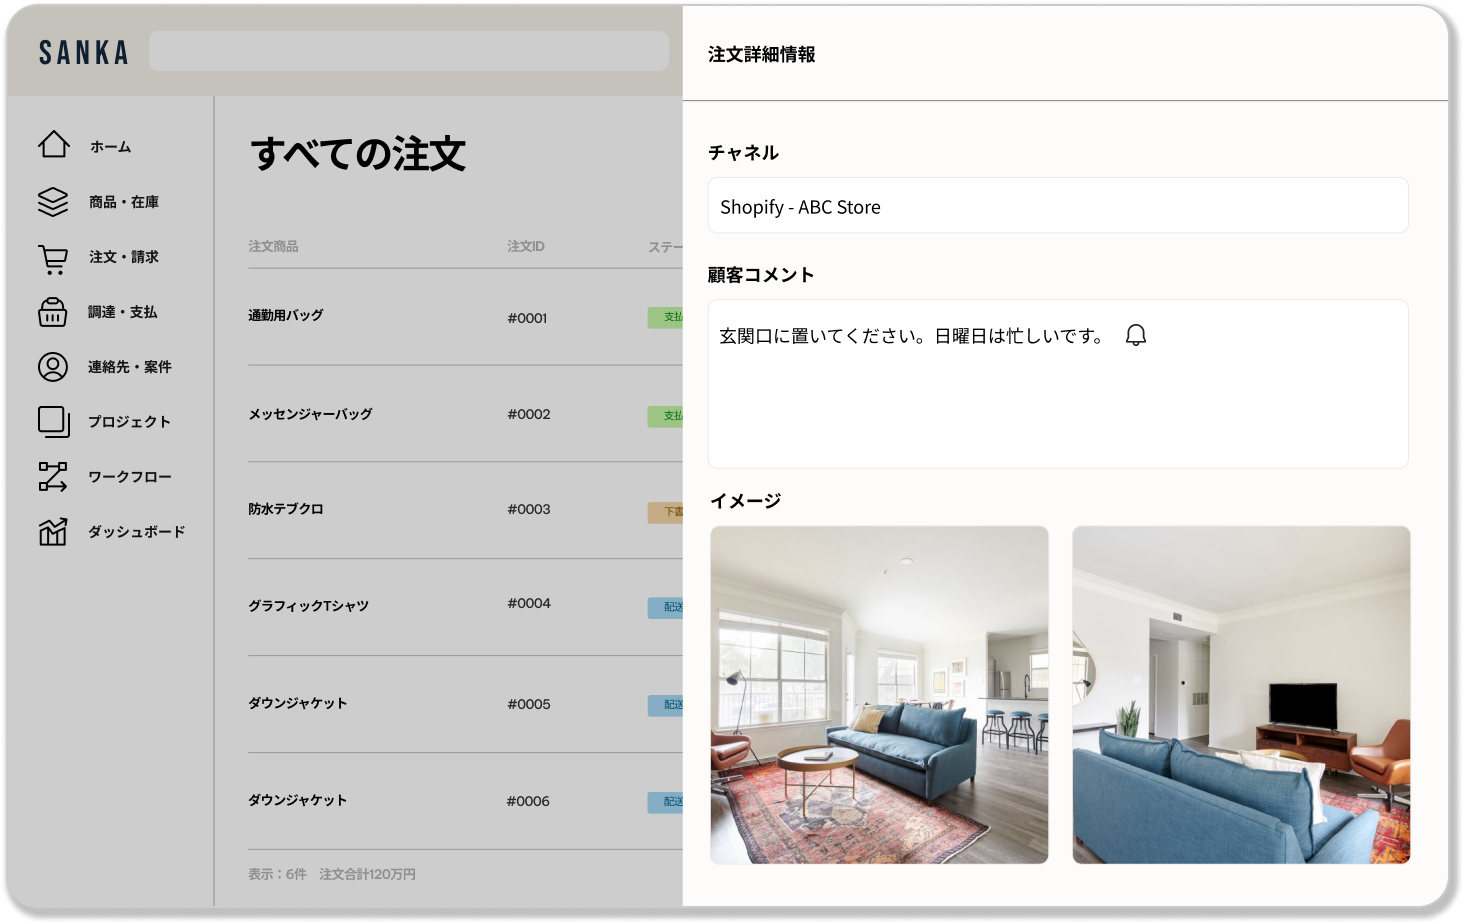This screenshot has height=924, width=1464.
Task: Open the ホーム menu item
Action: click(x=110, y=147)
